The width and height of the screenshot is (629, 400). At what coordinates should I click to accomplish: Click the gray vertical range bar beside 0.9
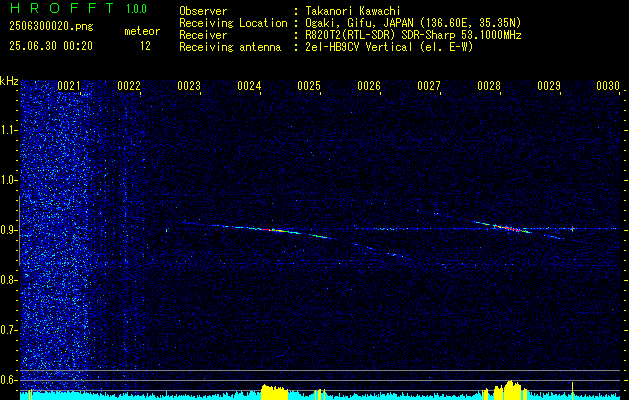(19, 231)
